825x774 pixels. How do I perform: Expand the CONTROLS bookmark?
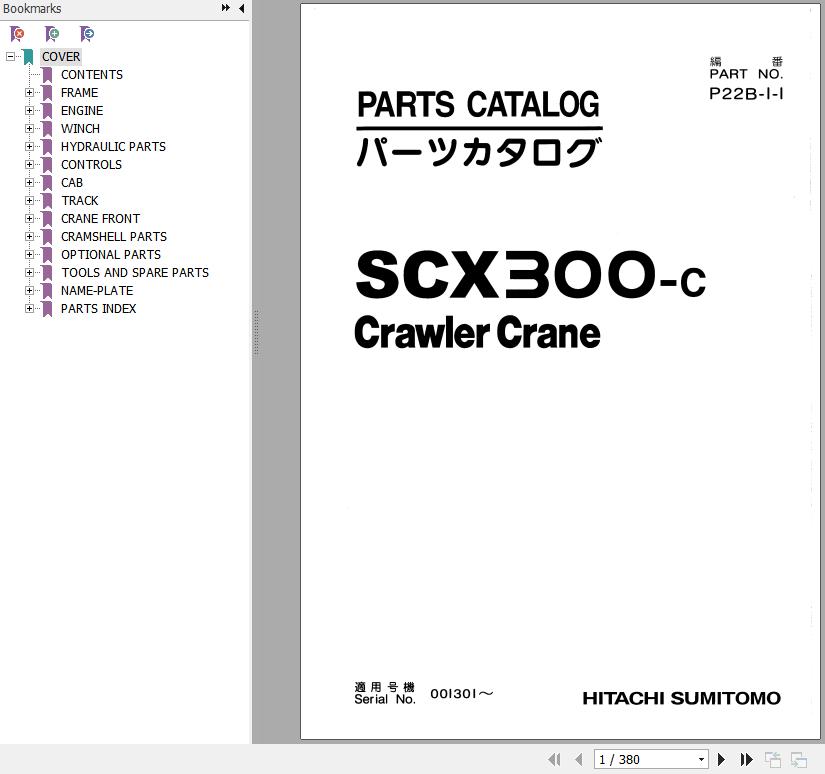coord(29,165)
